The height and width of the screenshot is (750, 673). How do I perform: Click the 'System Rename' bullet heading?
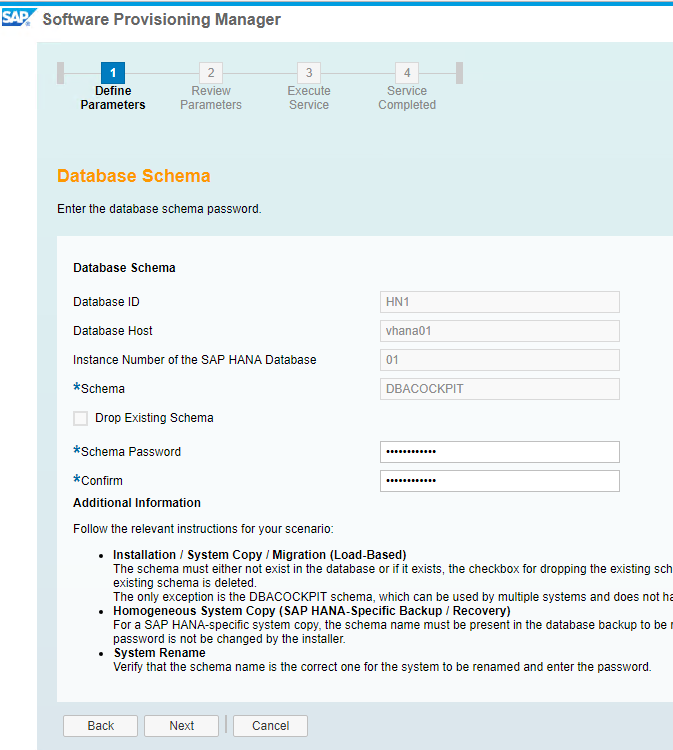coord(159,653)
